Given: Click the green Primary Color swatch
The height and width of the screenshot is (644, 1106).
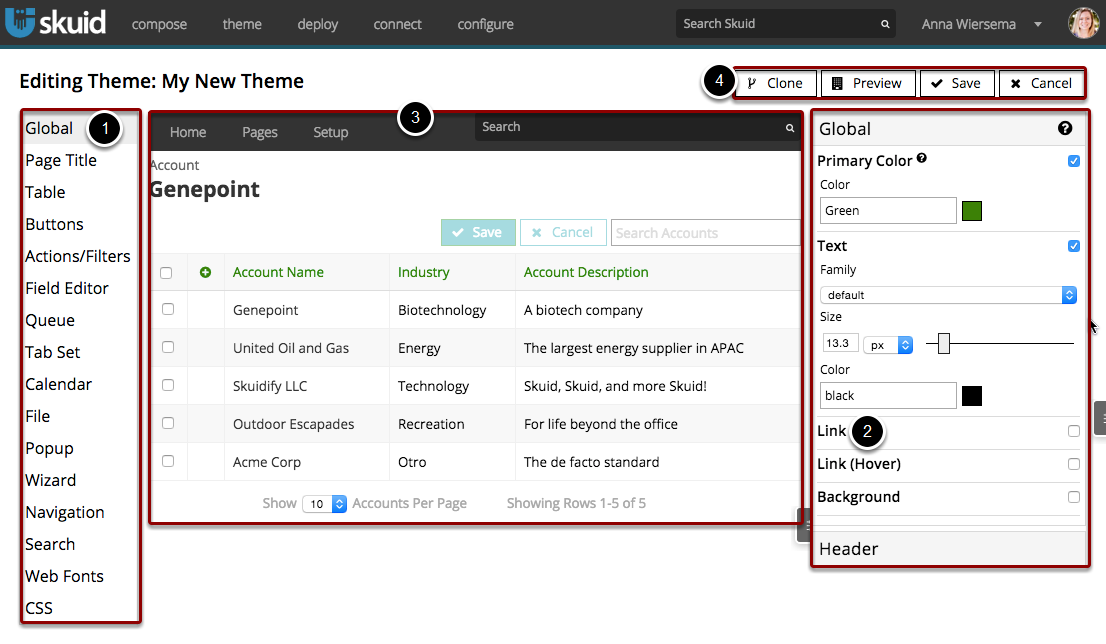Looking at the screenshot, I should [x=972, y=211].
